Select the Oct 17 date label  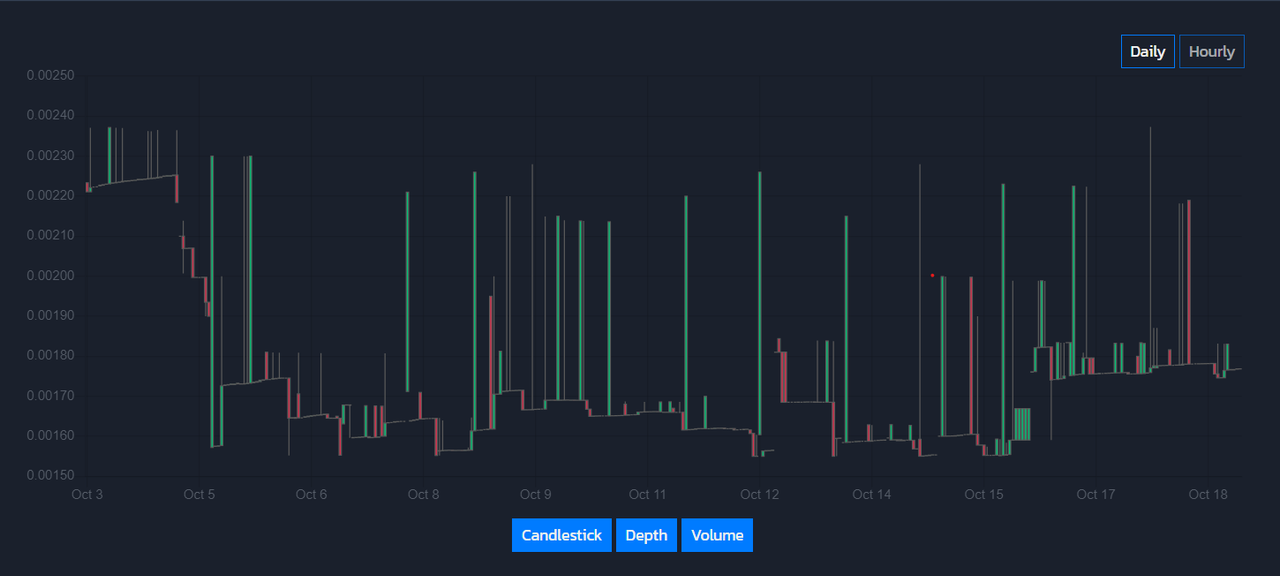coord(1095,494)
